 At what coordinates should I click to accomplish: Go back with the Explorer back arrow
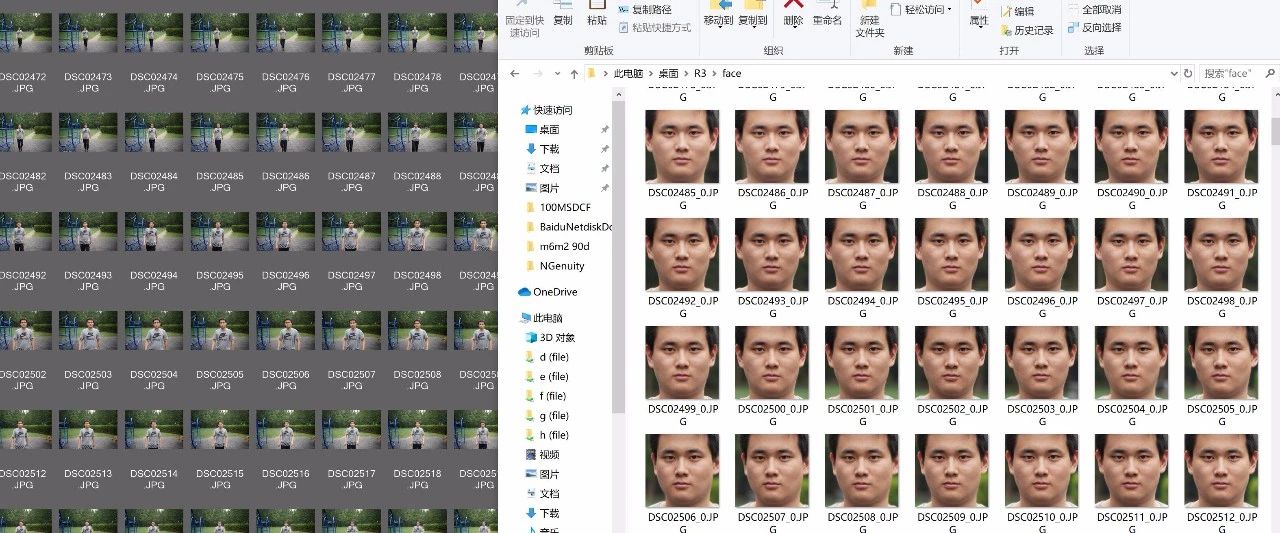tap(514, 73)
